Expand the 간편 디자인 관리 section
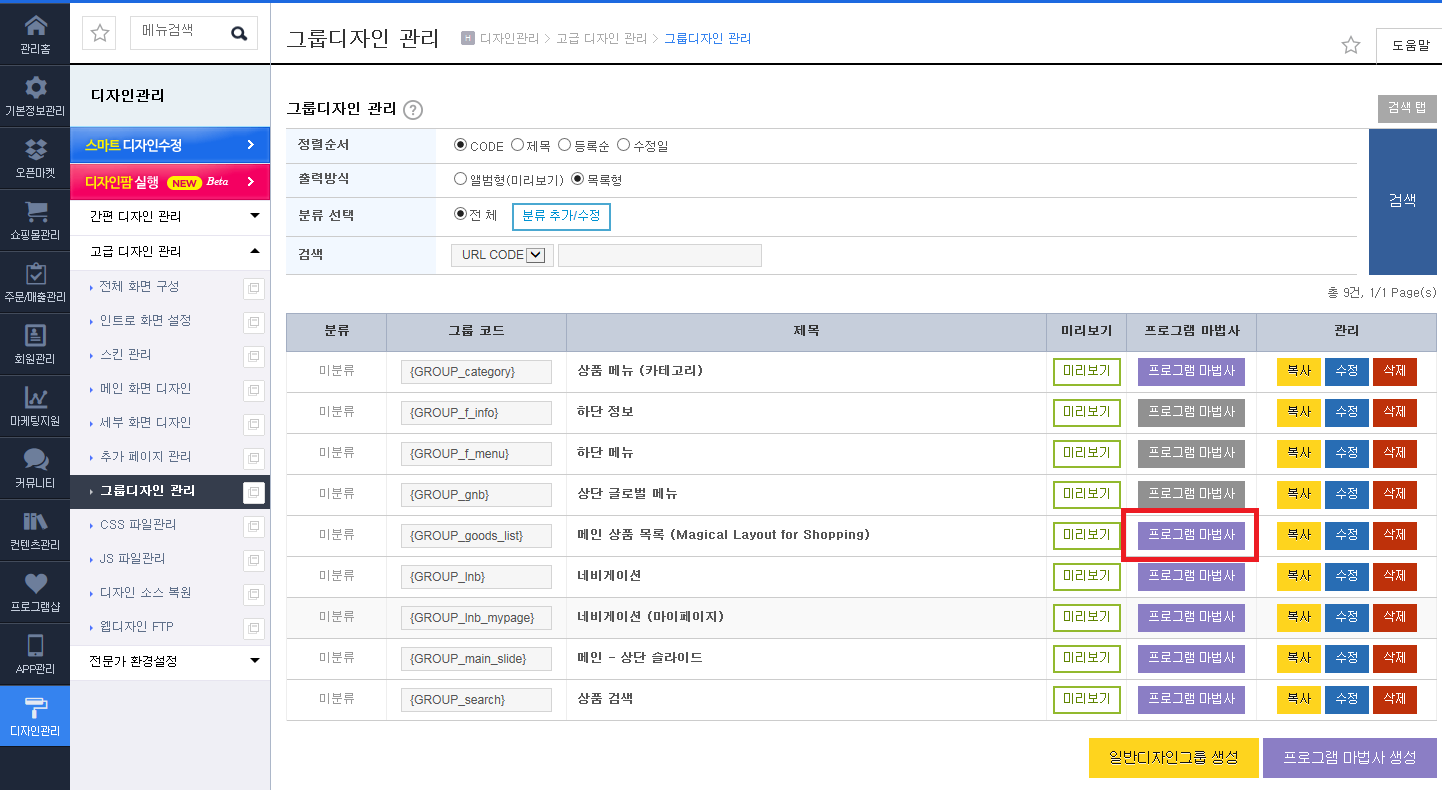This screenshot has height=790, width=1442. tap(170, 216)
